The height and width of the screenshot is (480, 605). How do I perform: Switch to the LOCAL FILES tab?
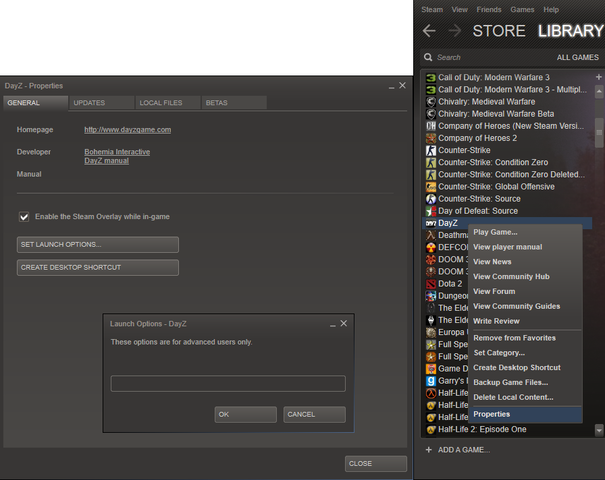(168, 103)
